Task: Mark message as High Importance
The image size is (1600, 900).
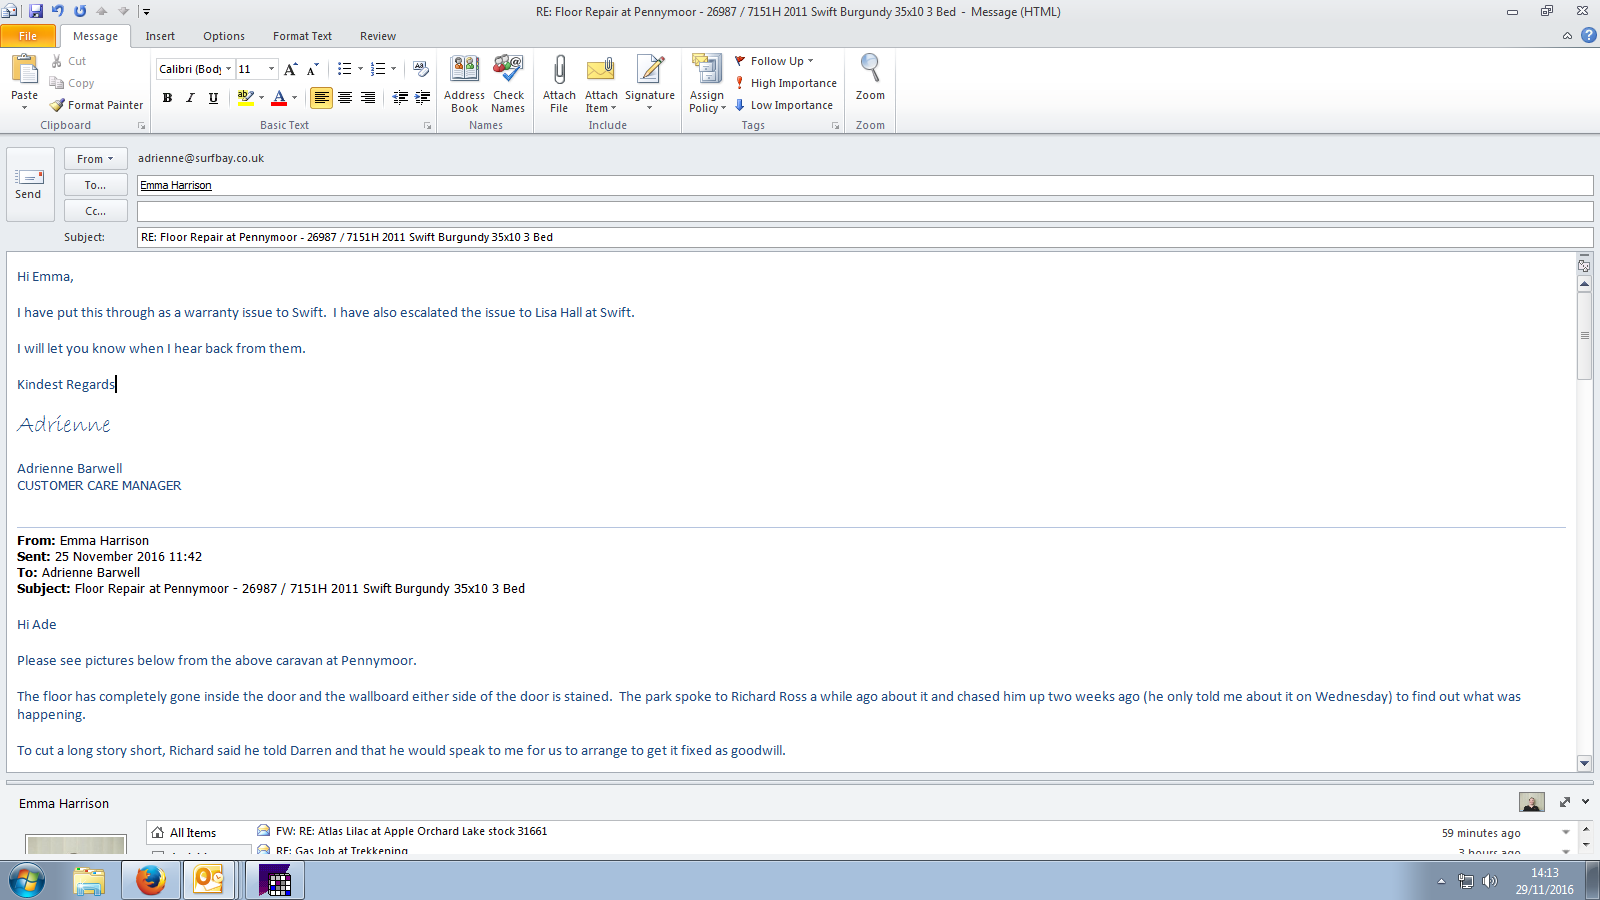Action: point(786,83)
